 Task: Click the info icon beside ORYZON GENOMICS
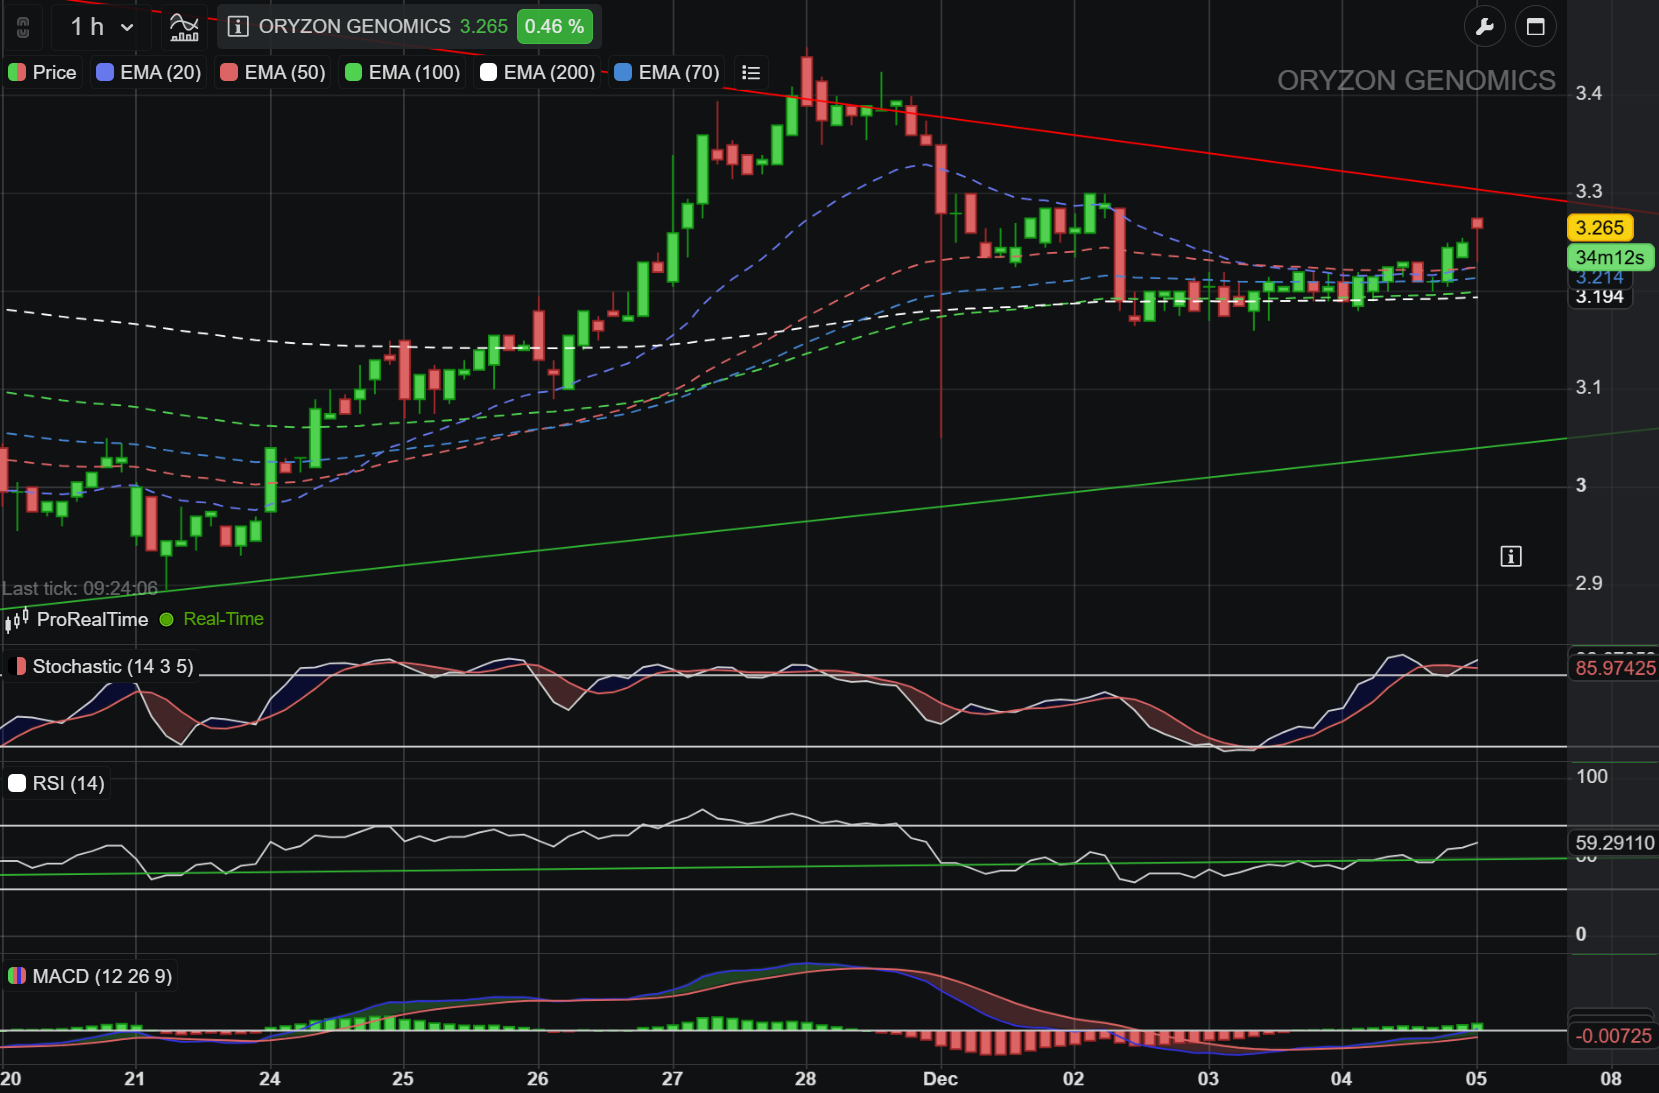(238, 27)
